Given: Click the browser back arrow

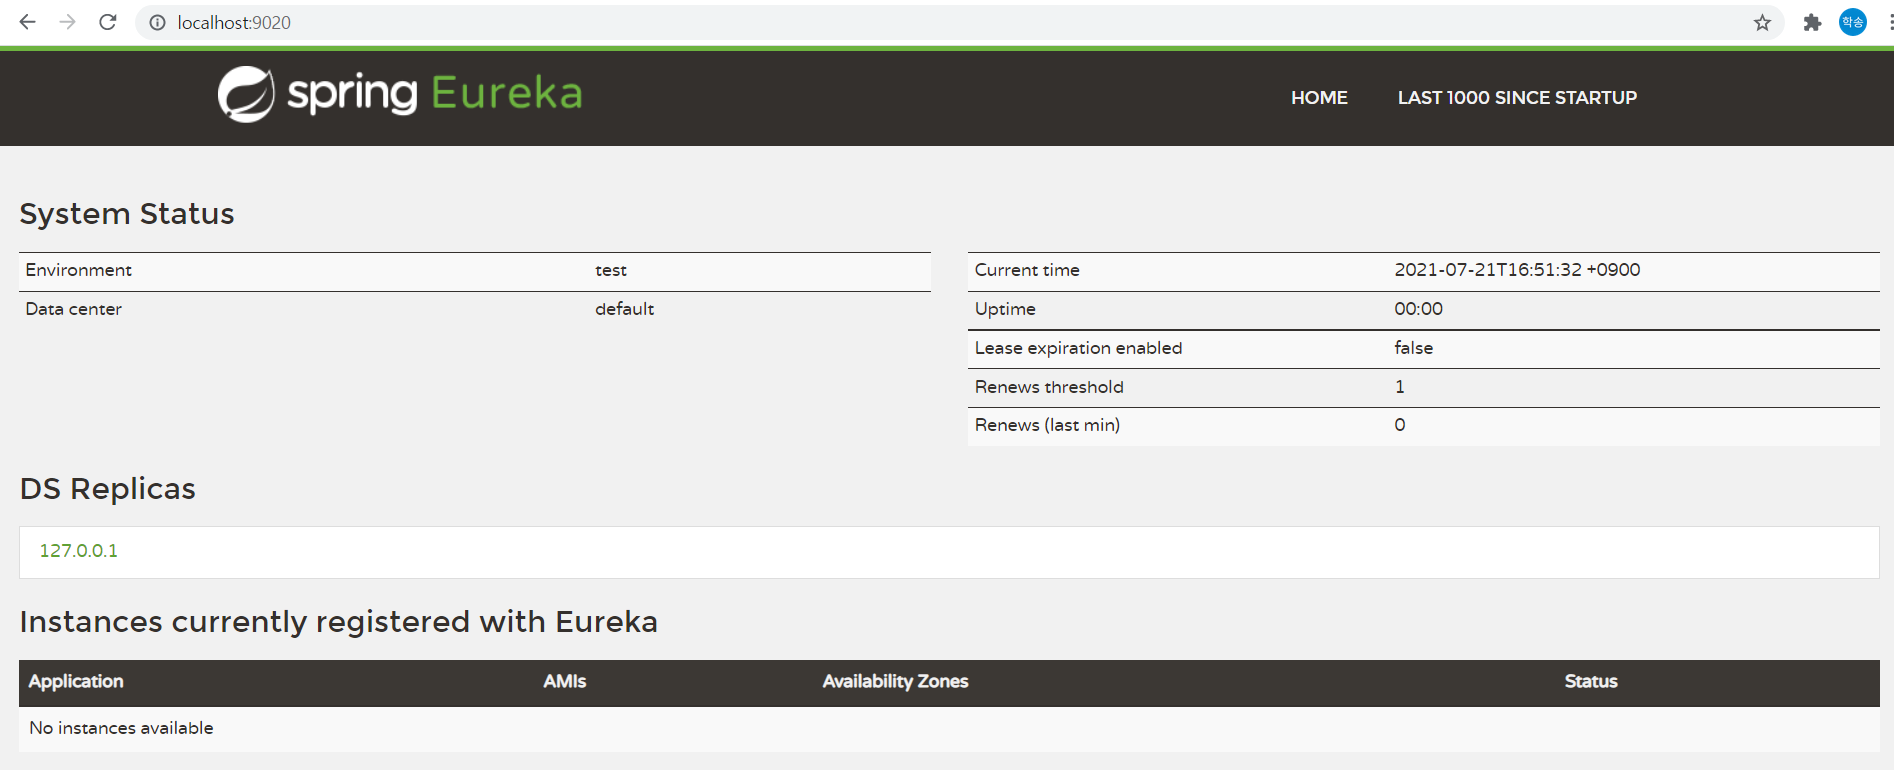Looking at the screenshot, I should coord(27,22).
